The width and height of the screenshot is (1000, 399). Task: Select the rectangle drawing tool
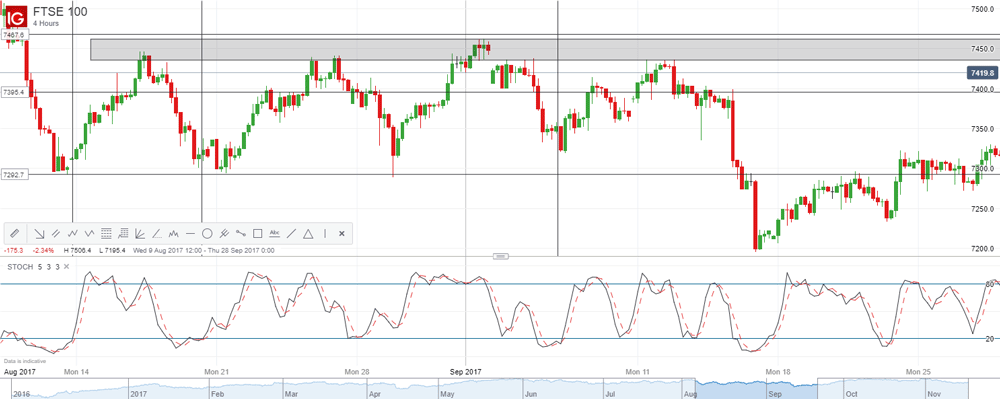click(x=258, y=233)
